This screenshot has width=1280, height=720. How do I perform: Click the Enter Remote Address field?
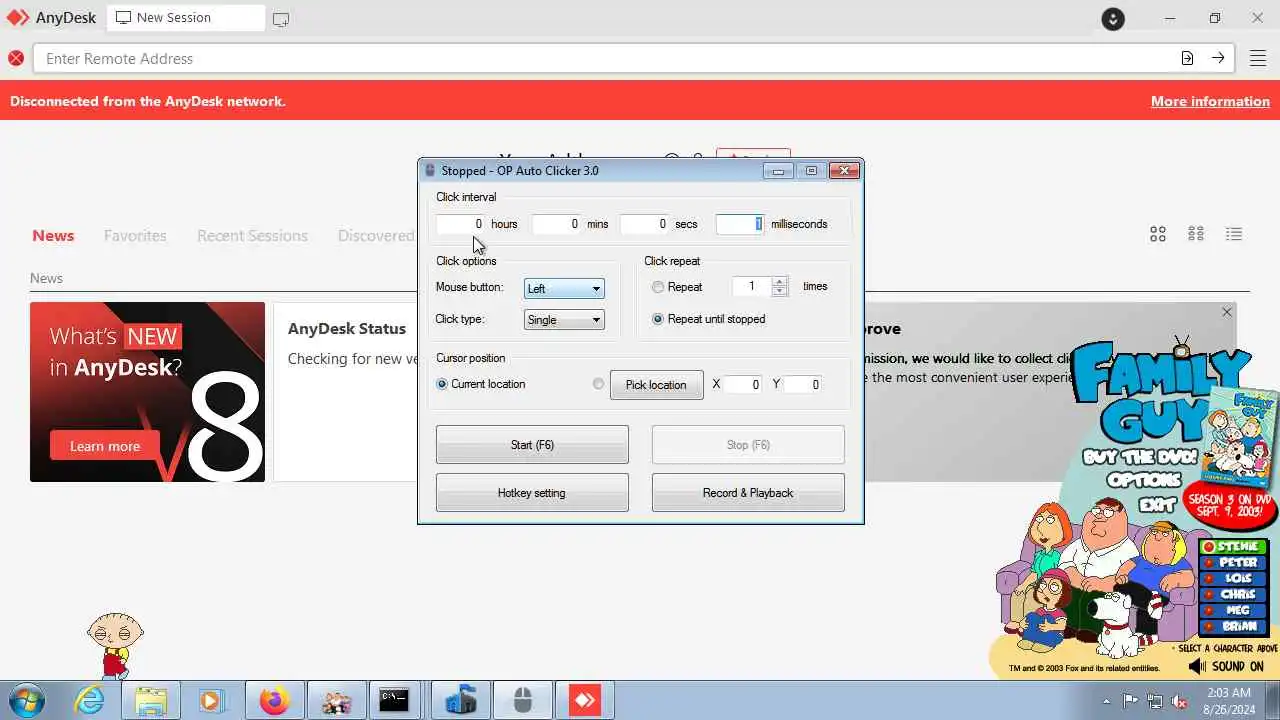pyautogui.click(x=604, y=58)
